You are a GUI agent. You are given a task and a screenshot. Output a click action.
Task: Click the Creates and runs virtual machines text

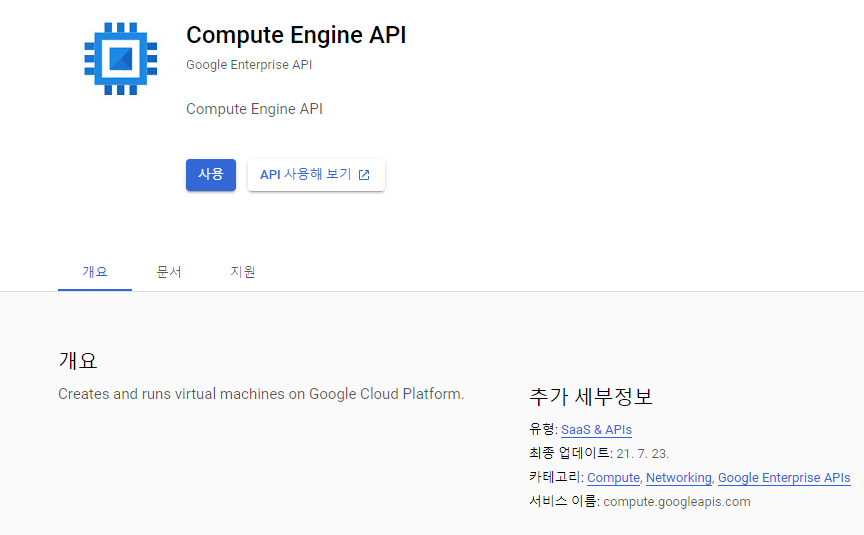pos(261,394)
